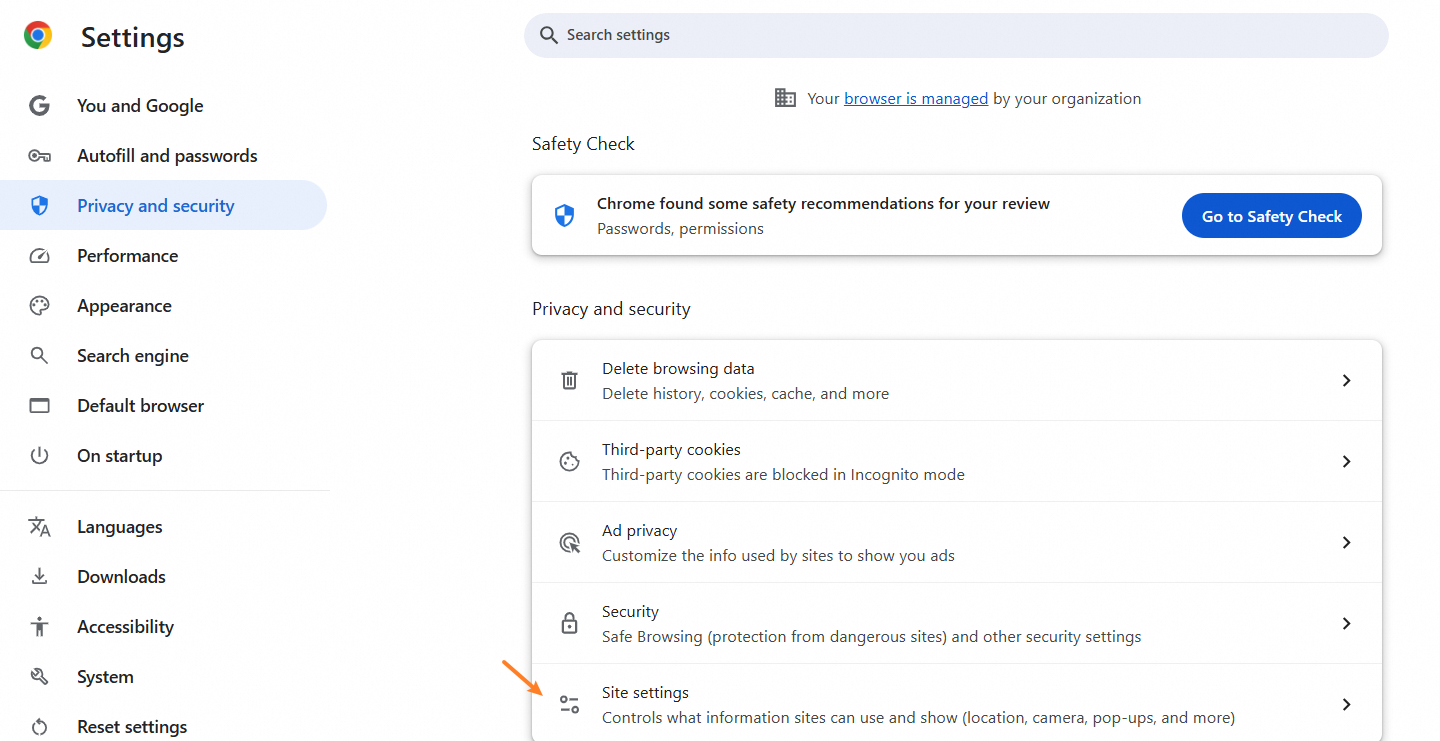This screenshot has height=741, width=1440.
Task: Open the Search engine menu item
Action: coord(133,356)
